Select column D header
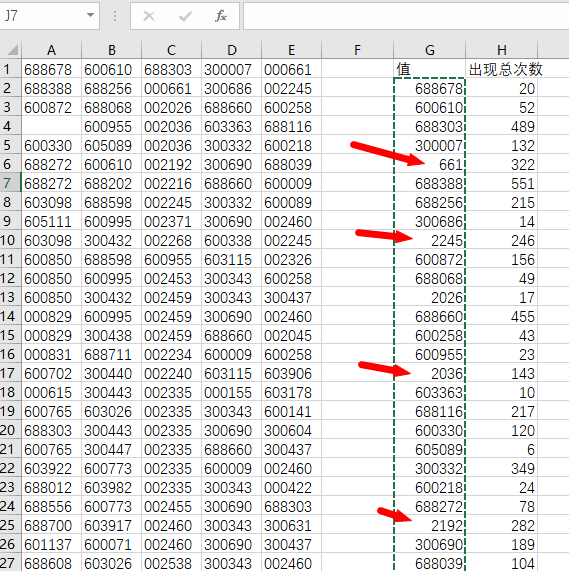The height and width of the screenshot is (571, 569). click(232, 50)
